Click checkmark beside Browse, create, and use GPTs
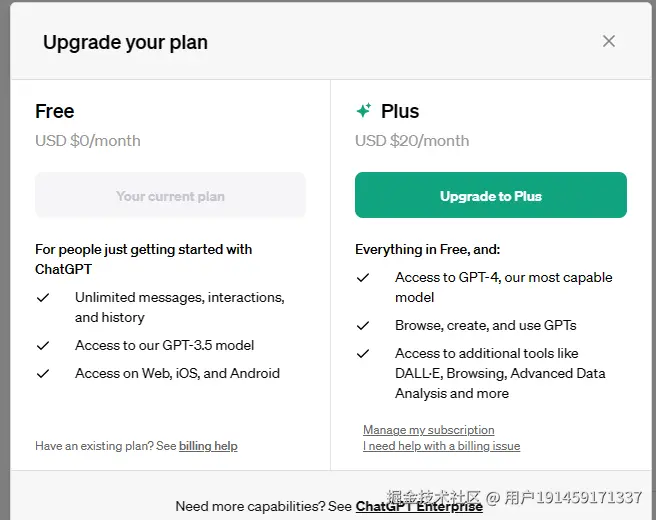 363,326
